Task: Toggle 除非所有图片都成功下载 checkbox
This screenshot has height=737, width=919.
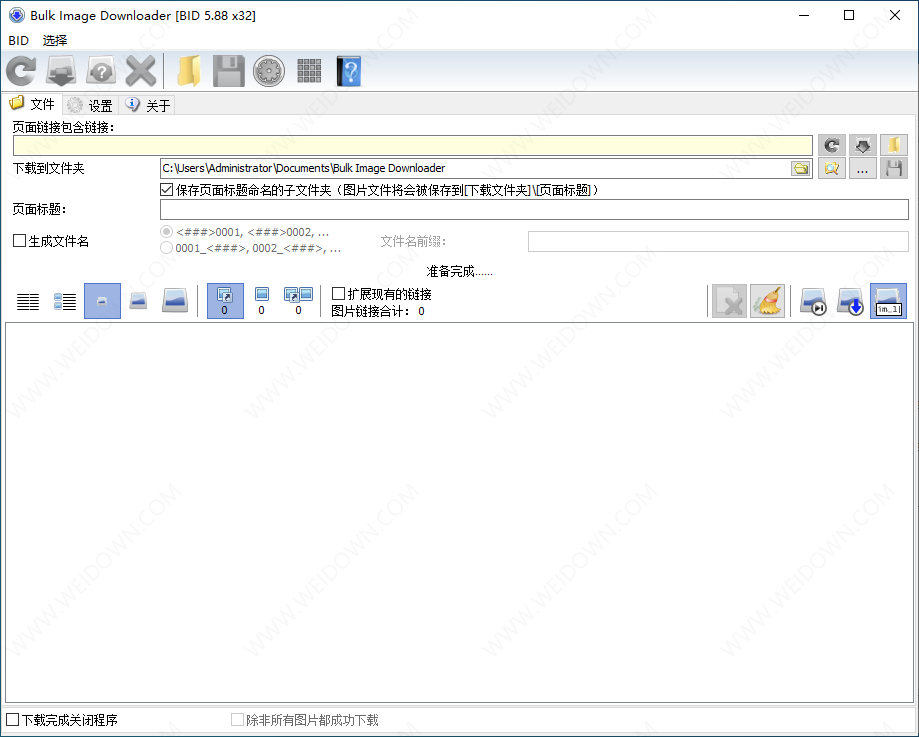Action: 237,719
